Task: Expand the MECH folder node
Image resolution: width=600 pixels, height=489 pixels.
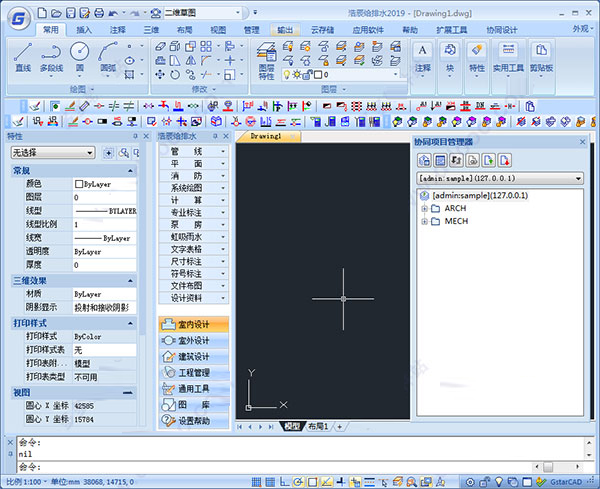Action: pyautogui.click(x=424, y=222)
